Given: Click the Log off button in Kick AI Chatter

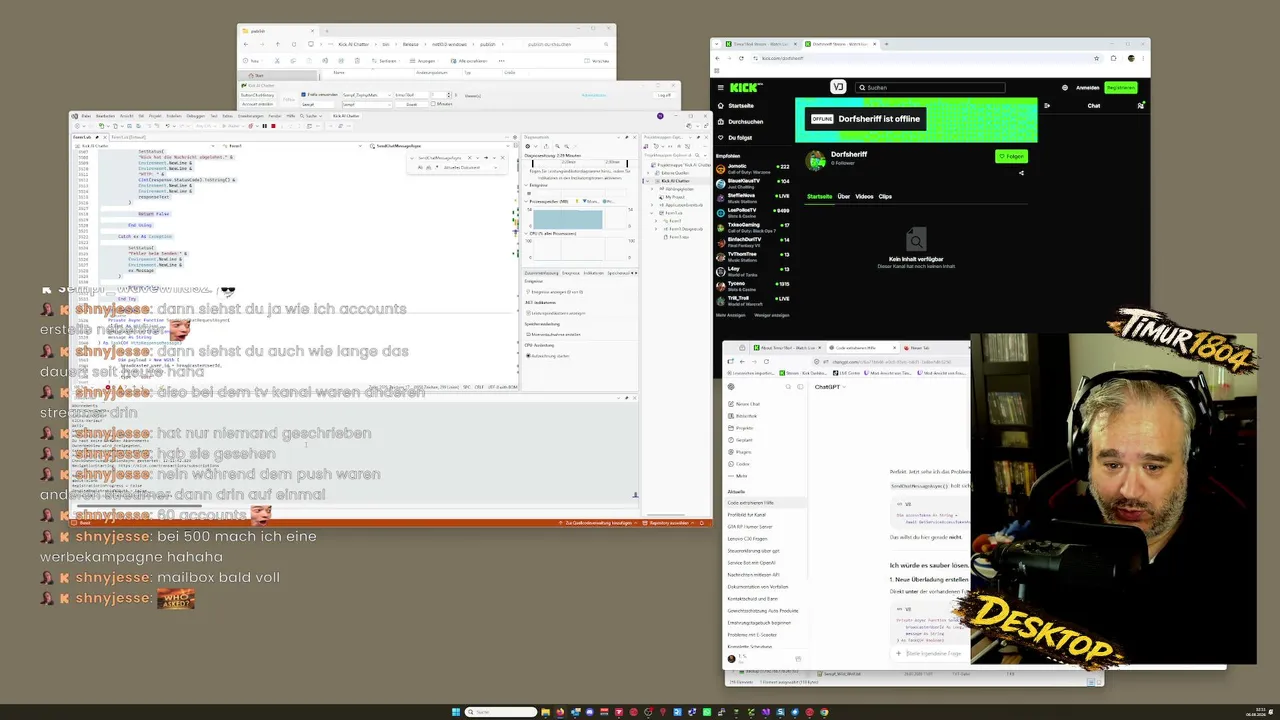Looking at the screenshot, I should [663, 95].
